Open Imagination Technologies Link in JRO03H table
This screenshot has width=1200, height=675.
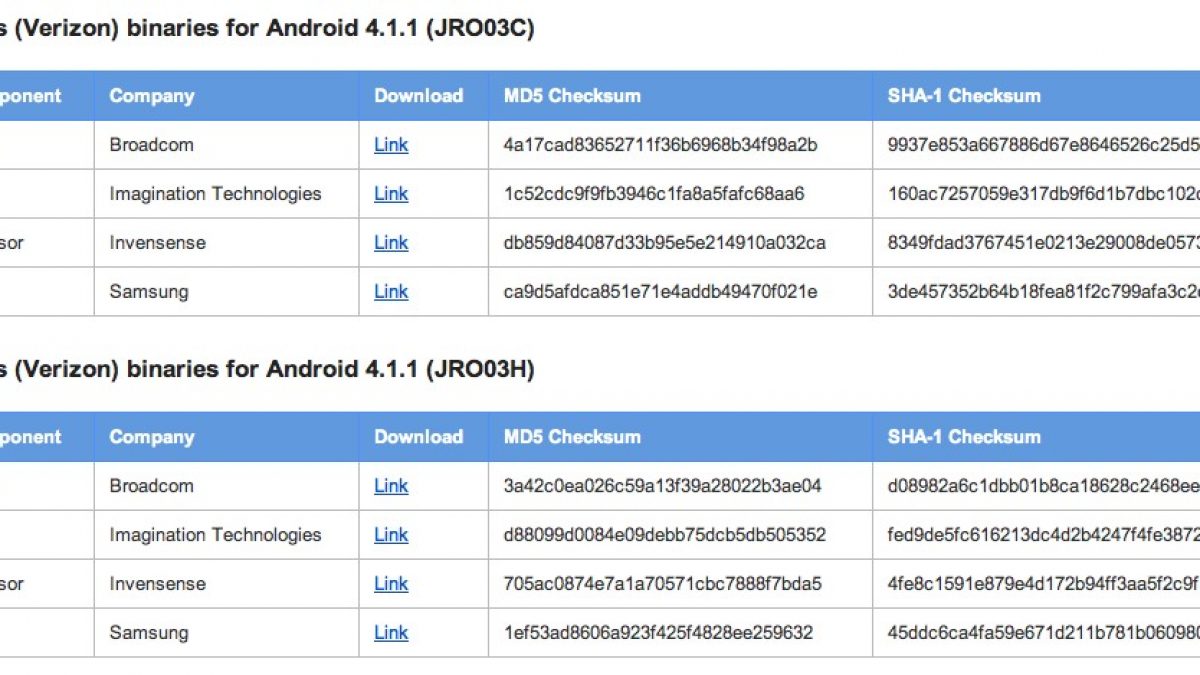(x=391, y=535)
